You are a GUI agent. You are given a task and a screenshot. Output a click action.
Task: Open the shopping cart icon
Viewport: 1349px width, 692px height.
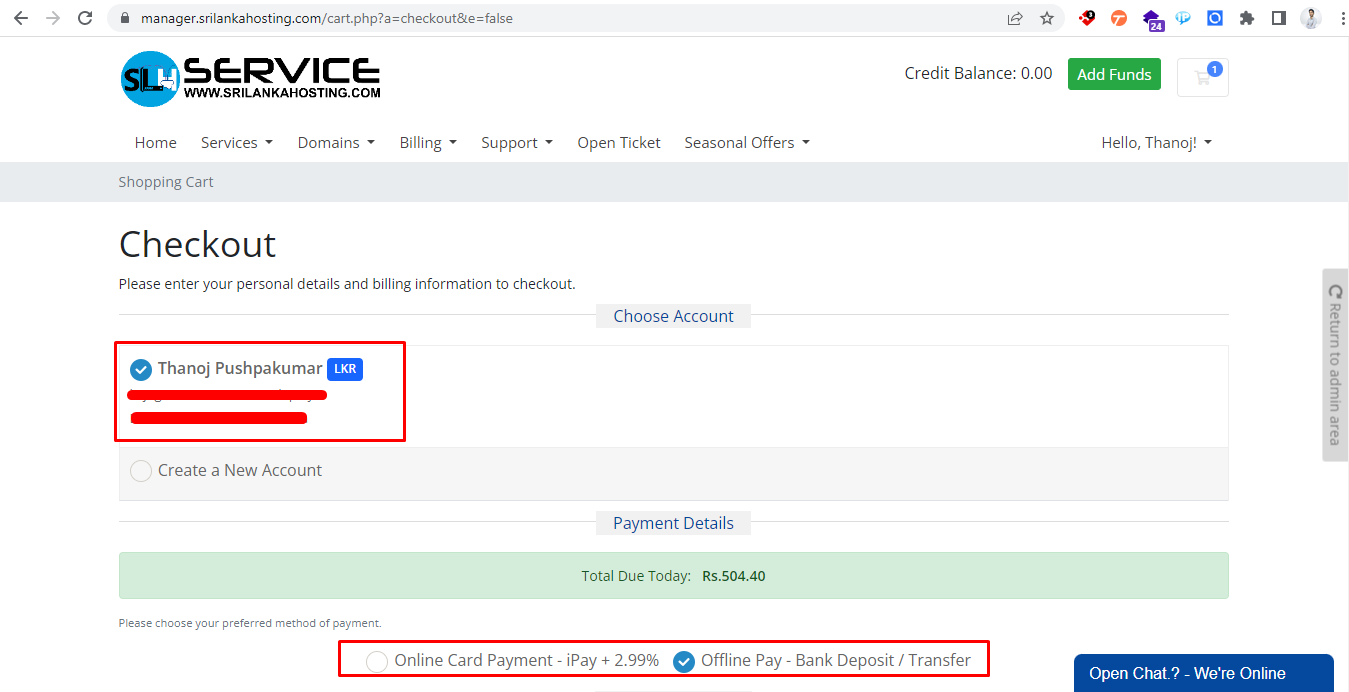pos(1202,77)
